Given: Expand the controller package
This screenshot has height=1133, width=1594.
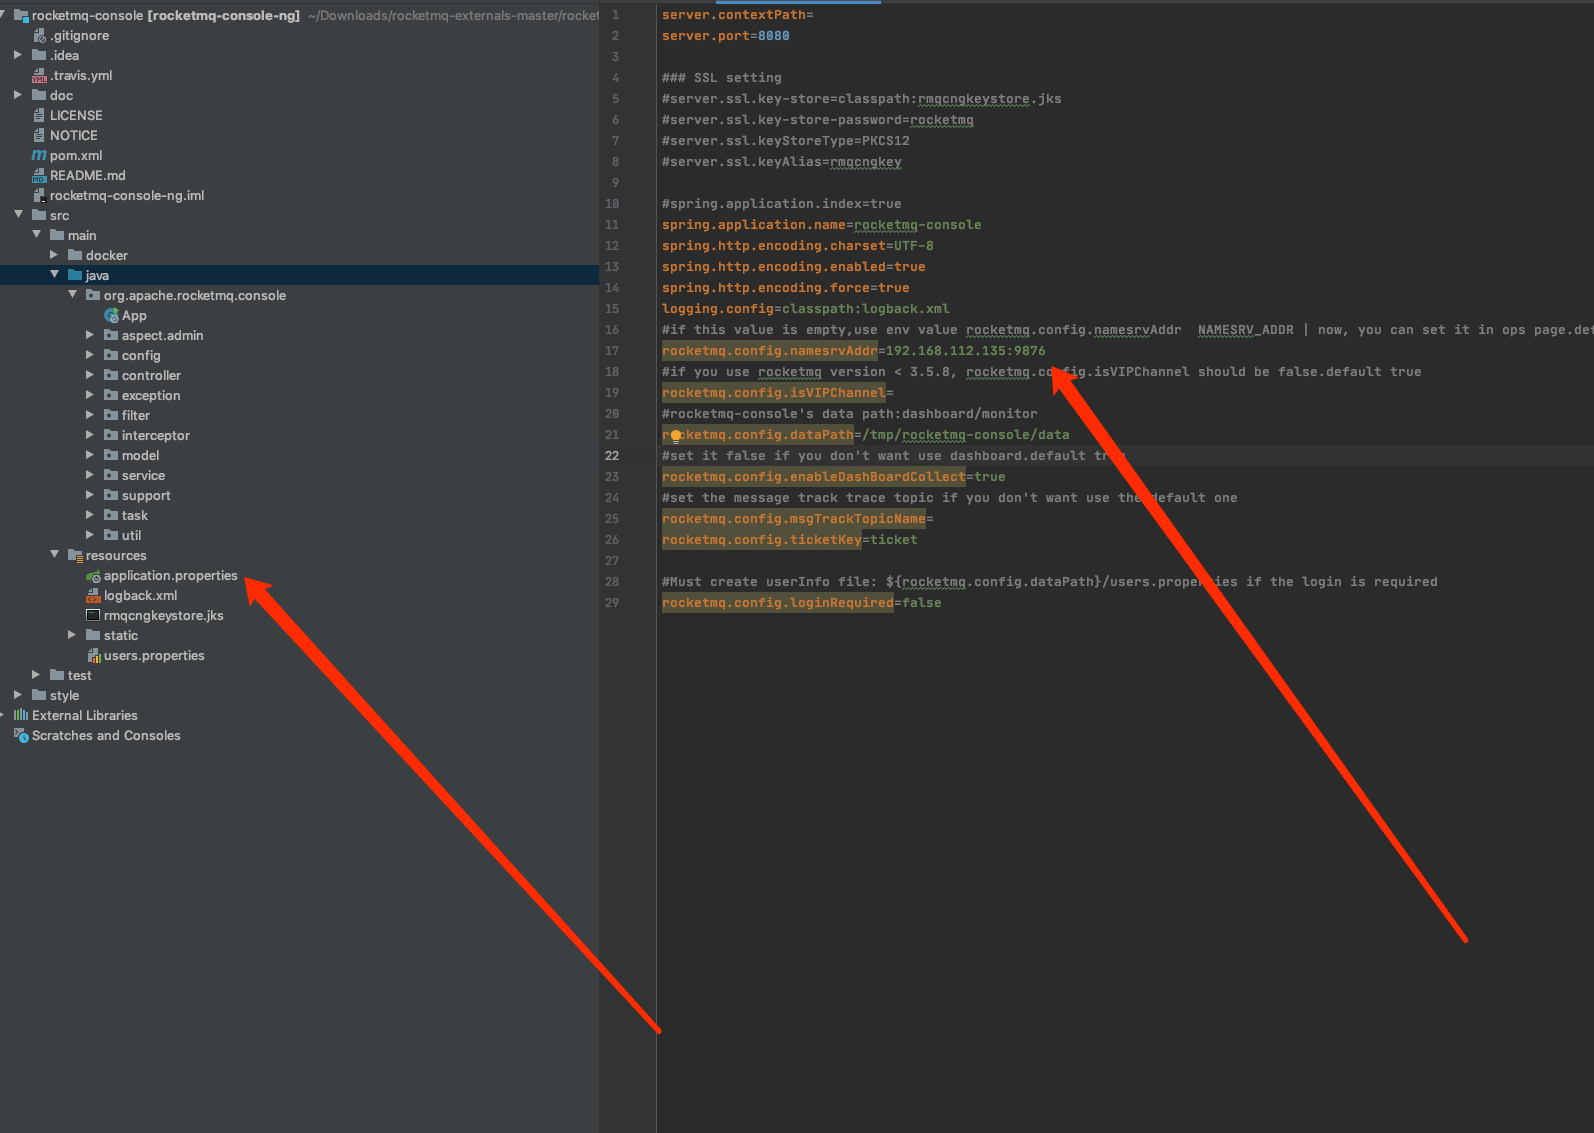Looking at the screenshot, I should (x=90, y=375).
